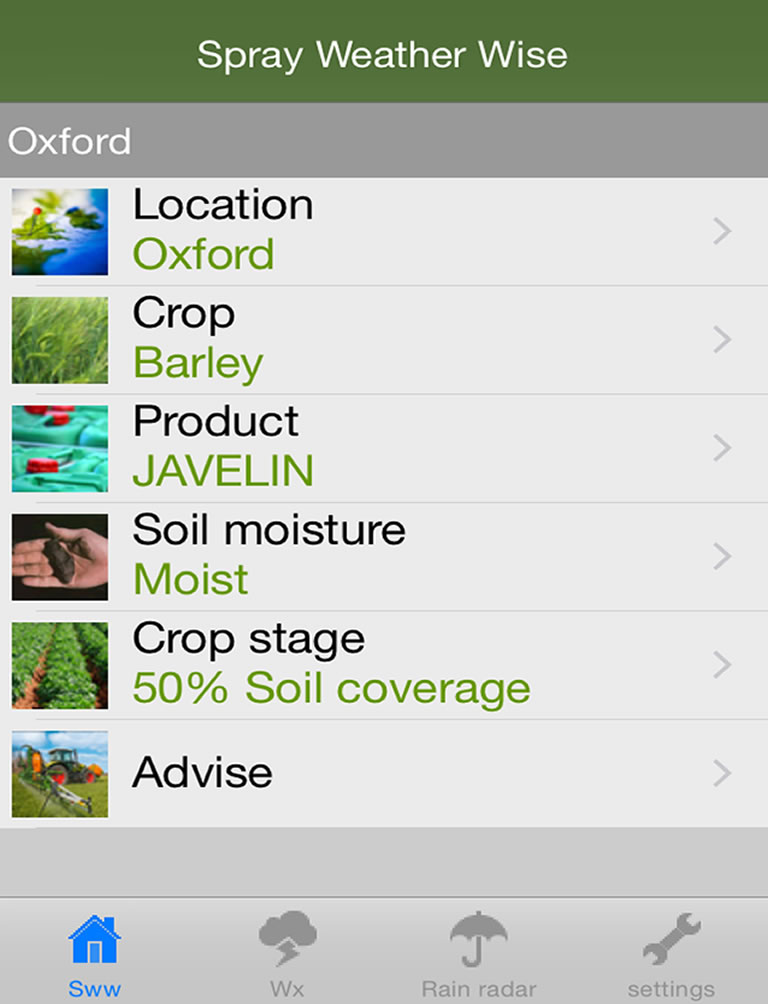The width and height of the screenshot is (768, 1004).
Task: Tap the Location row thumbnail image
Action: click(x=60, y=232)
